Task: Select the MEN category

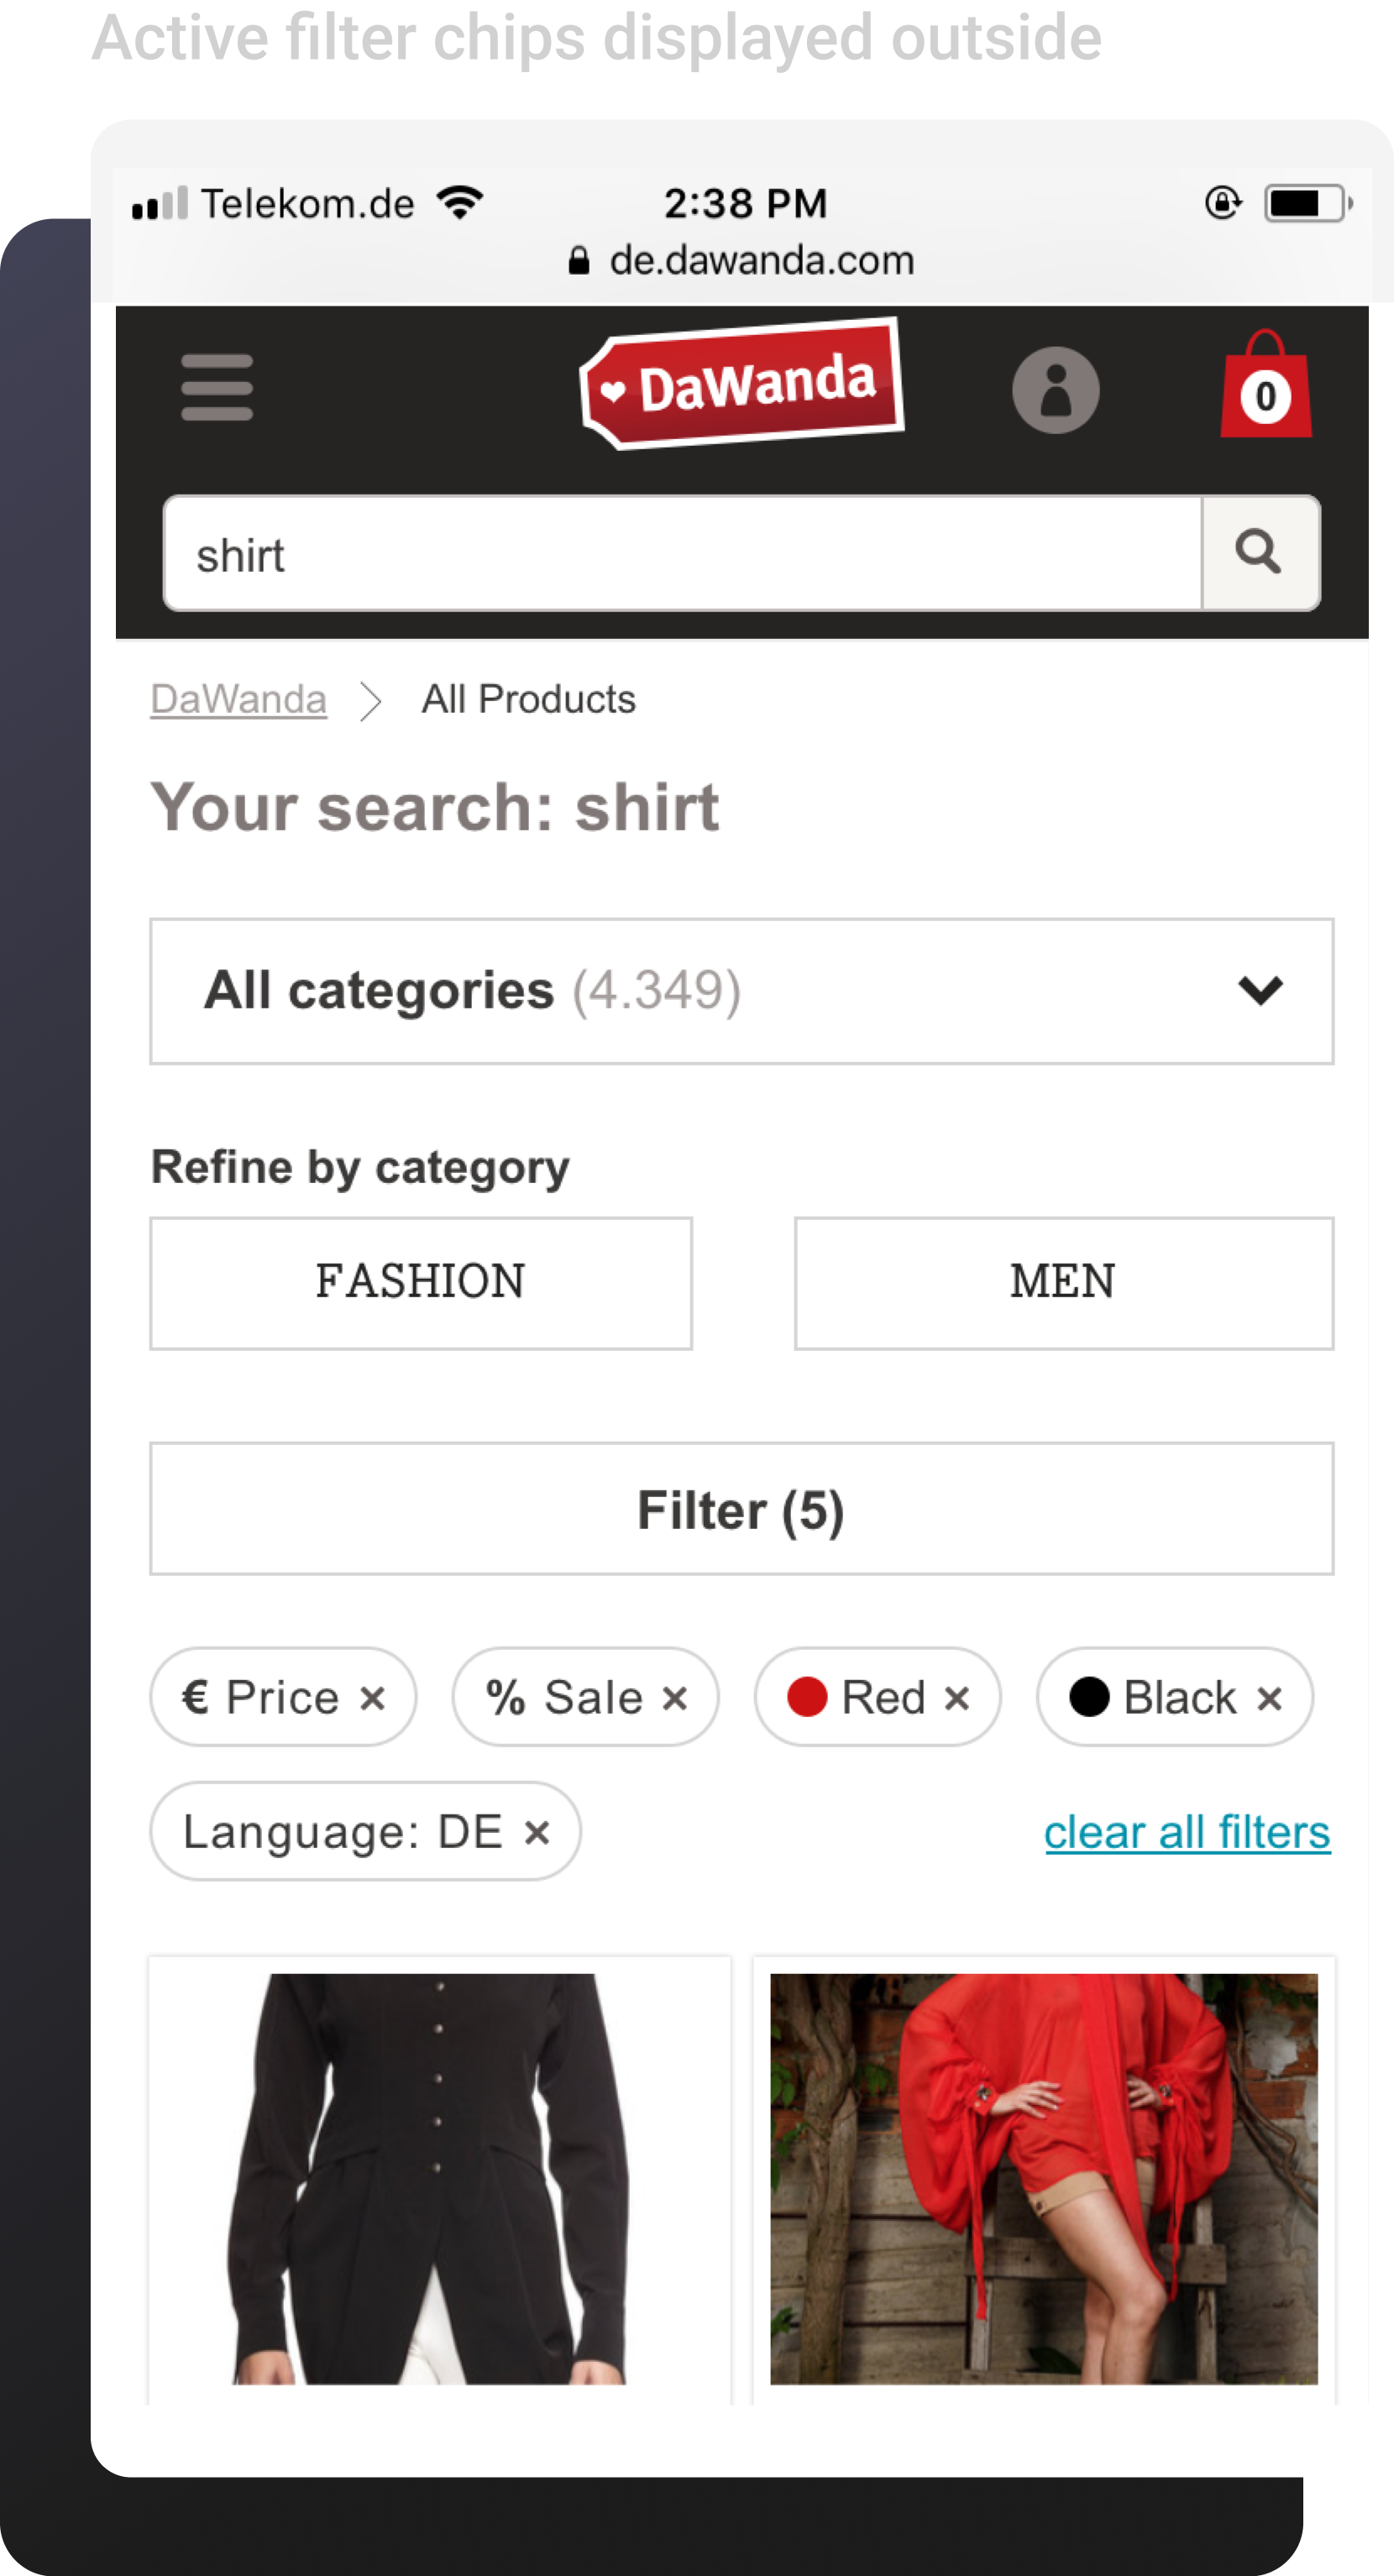Action: pyautogui.click(x=1064, y=1283)
